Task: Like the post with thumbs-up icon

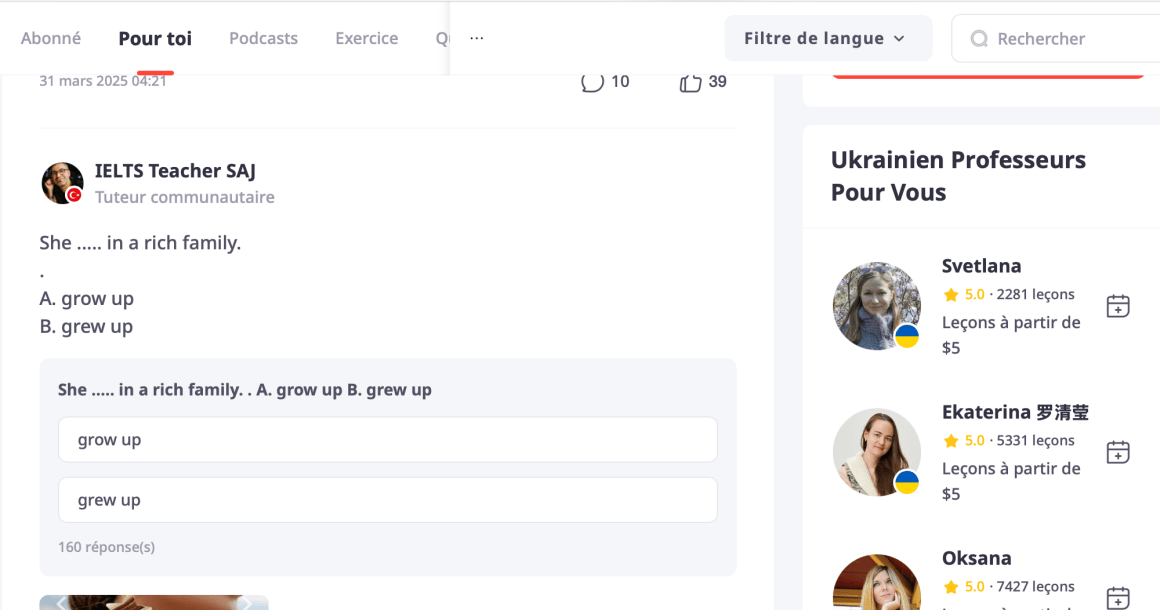Action: [690, 82]
